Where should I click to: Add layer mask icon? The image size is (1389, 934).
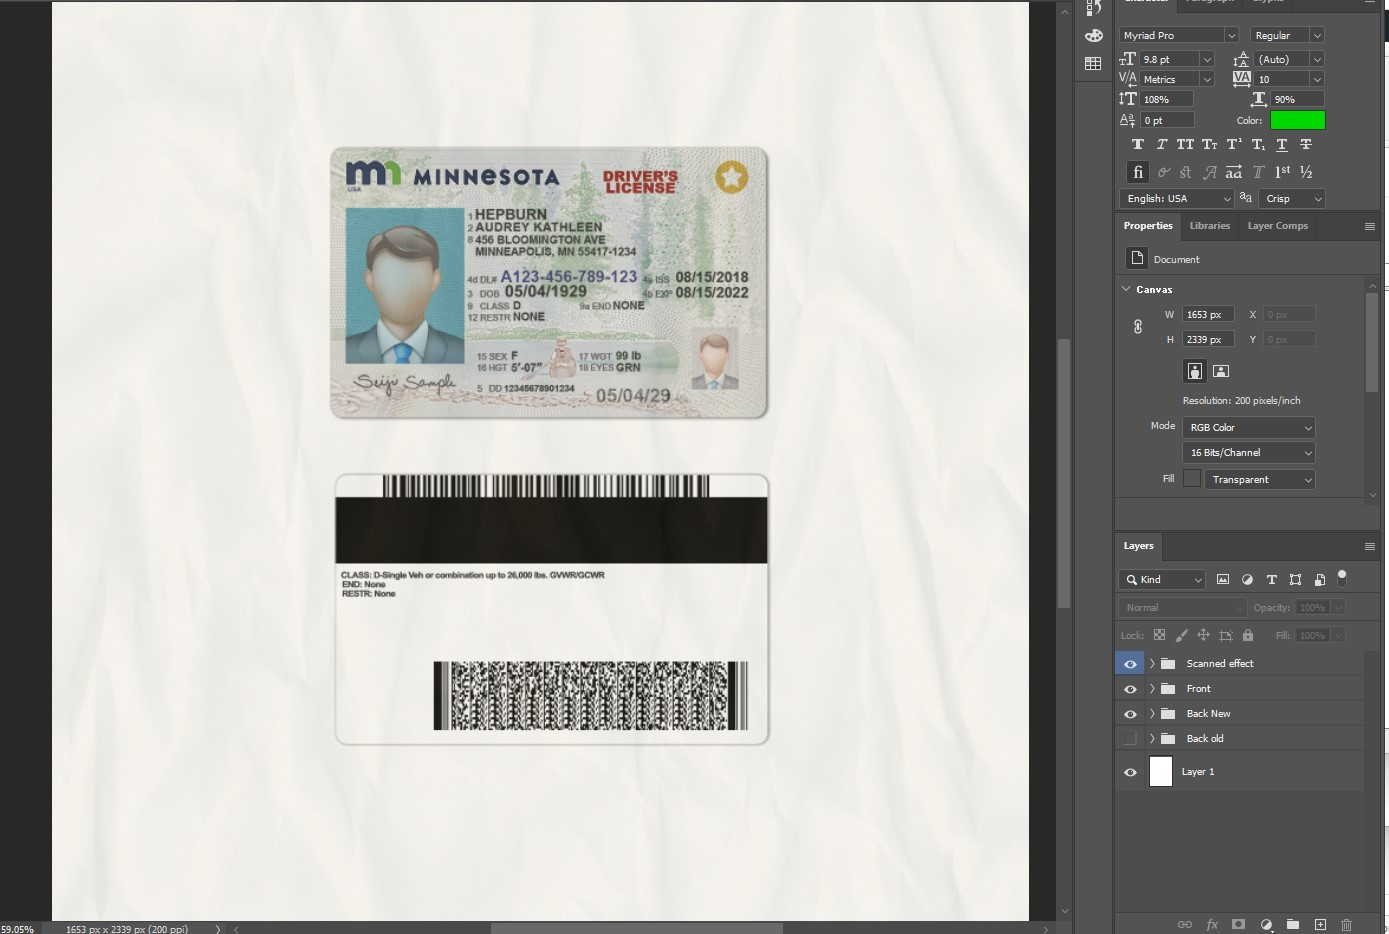point(1238,924)
